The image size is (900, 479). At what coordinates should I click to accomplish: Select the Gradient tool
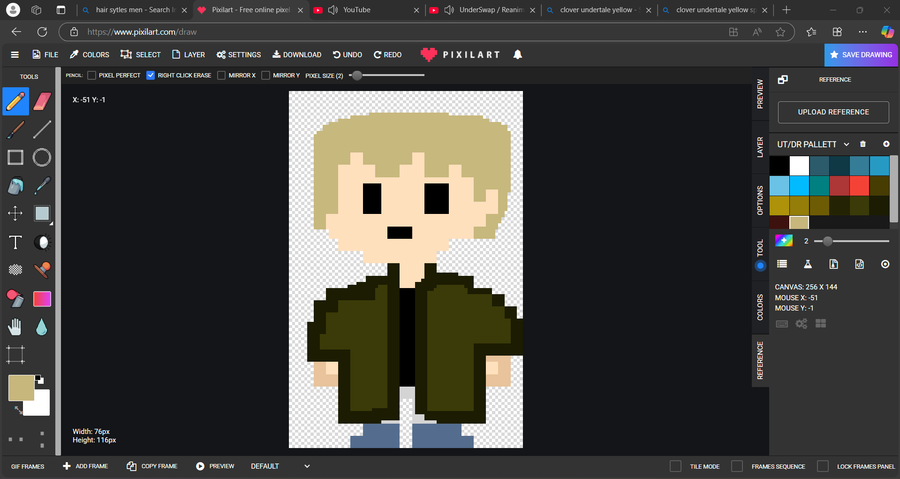pyautogui.click(x=42, y=298)
